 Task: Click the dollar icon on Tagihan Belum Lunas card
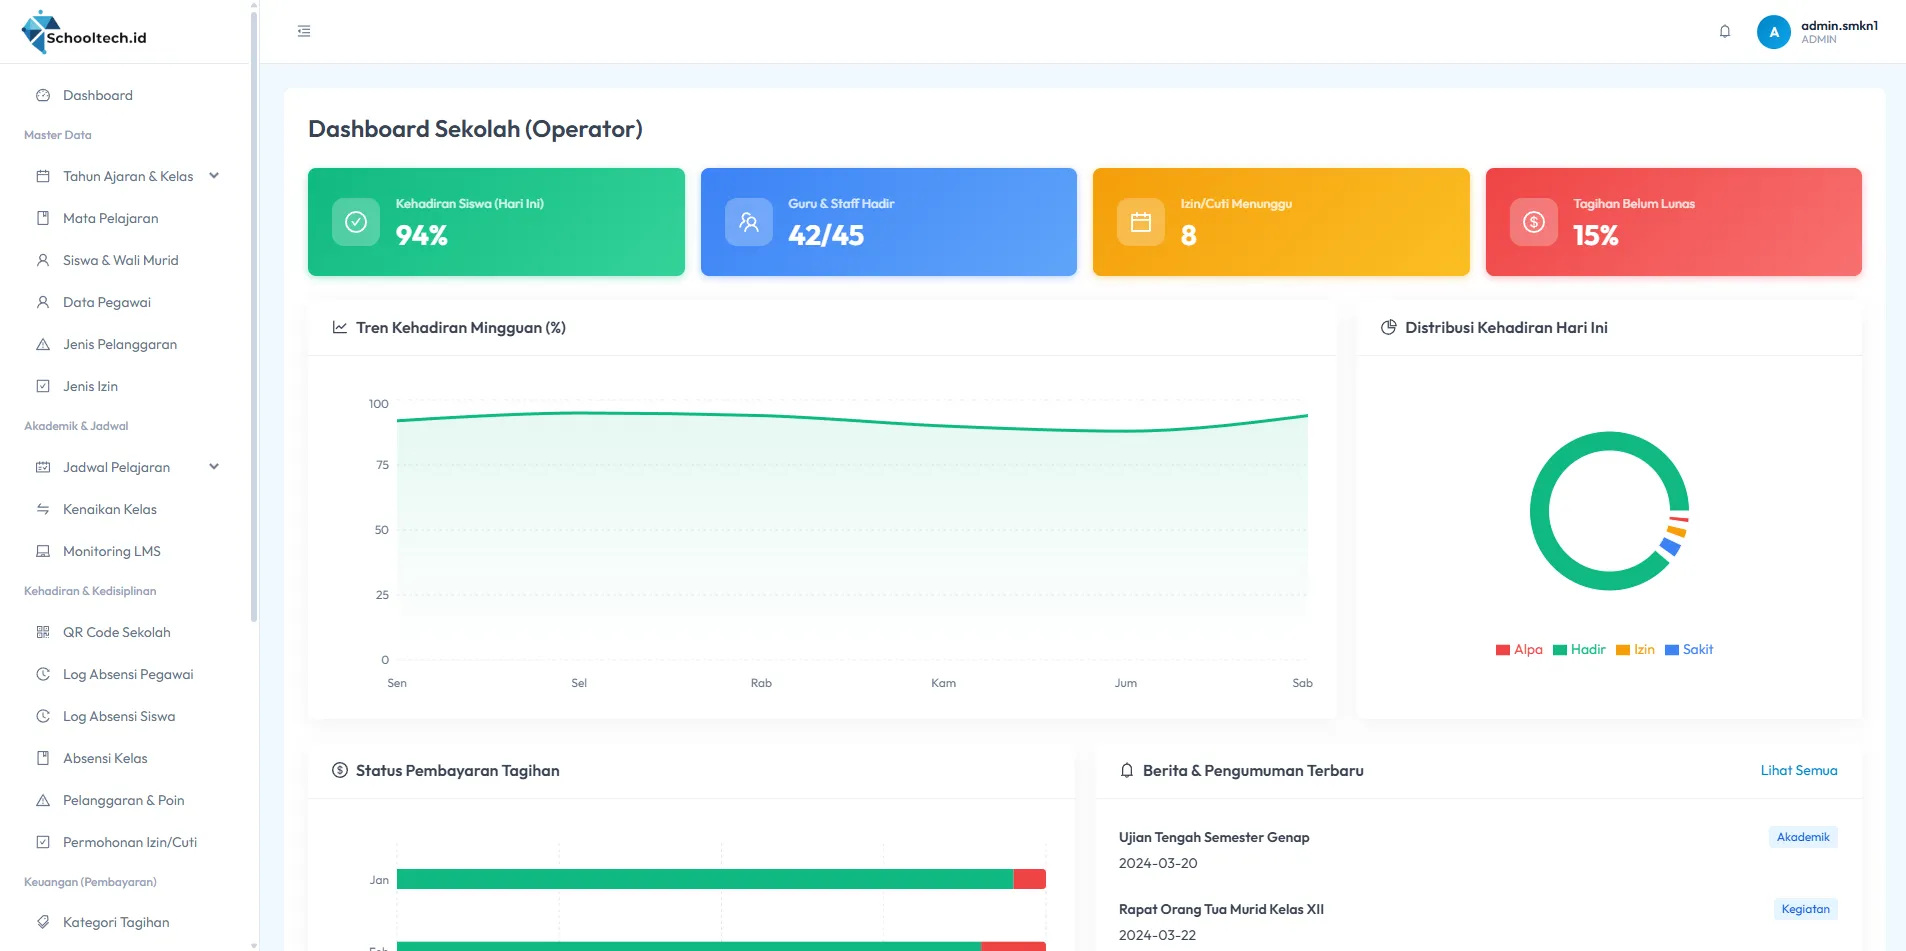coord(1534,222)
